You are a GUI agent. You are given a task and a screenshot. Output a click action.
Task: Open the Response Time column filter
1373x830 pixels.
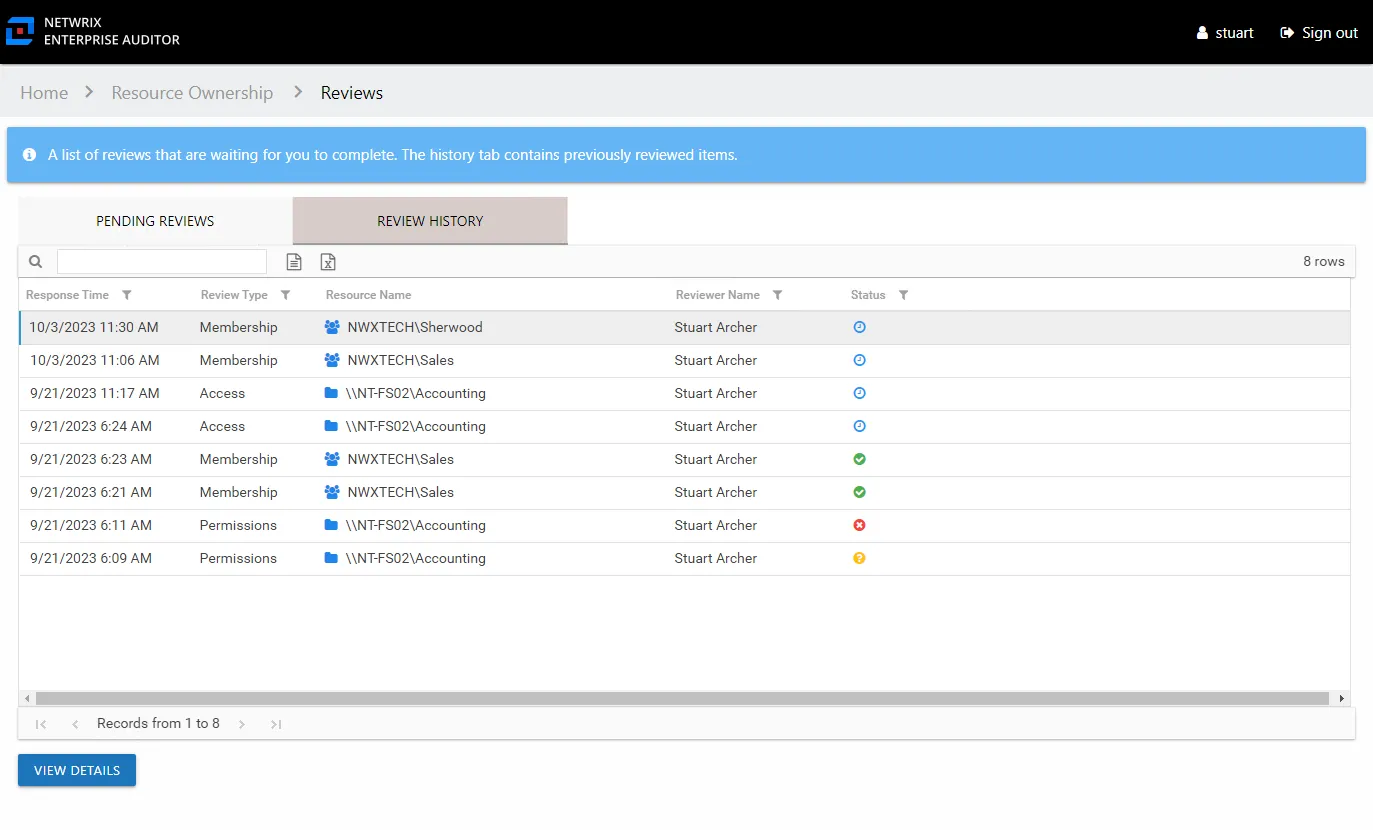(x=127, y=295)
